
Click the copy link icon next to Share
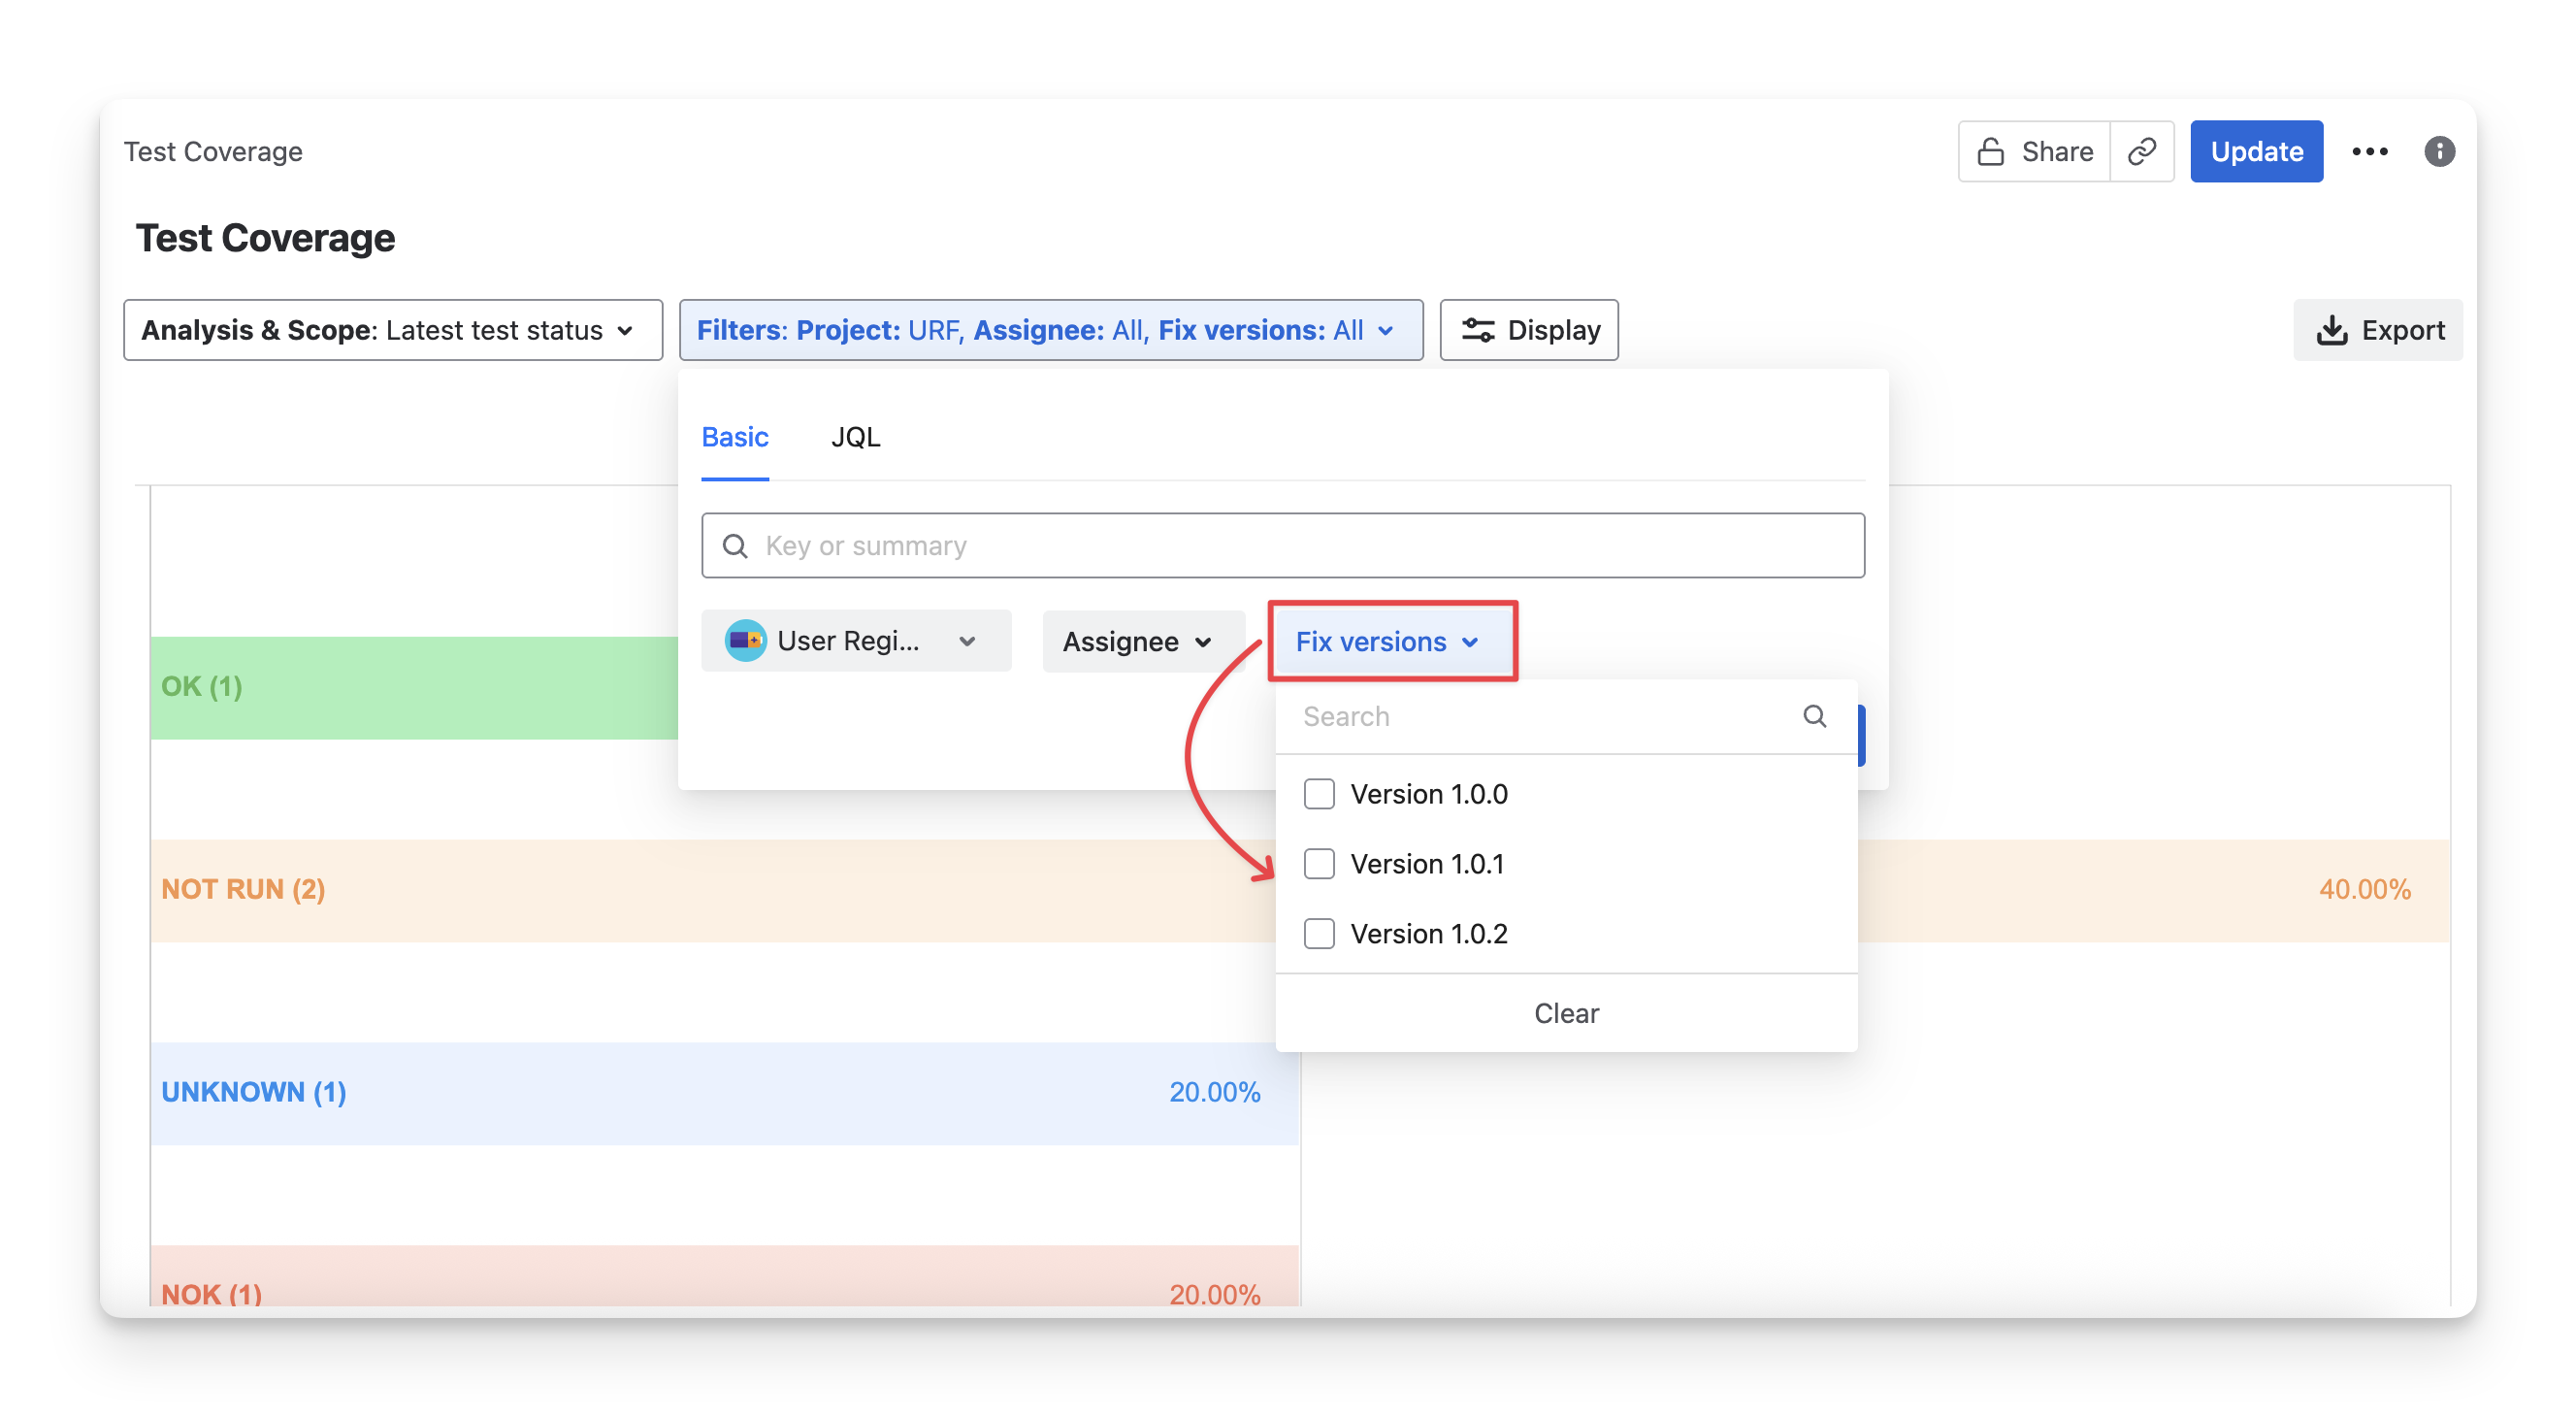[x=2141, y=152]
